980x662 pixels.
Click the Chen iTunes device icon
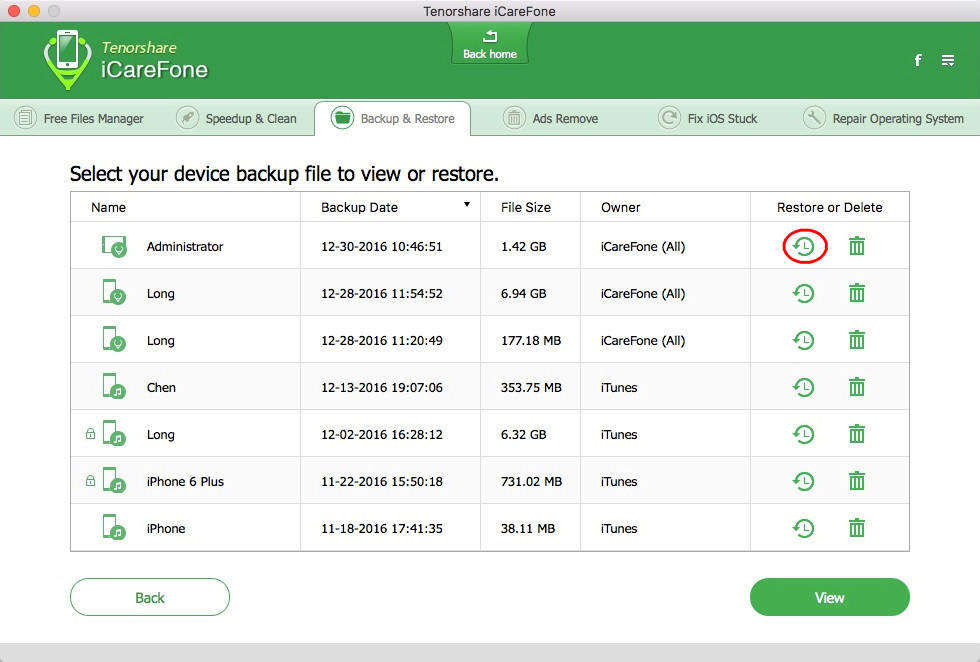(x=114, y=386)
